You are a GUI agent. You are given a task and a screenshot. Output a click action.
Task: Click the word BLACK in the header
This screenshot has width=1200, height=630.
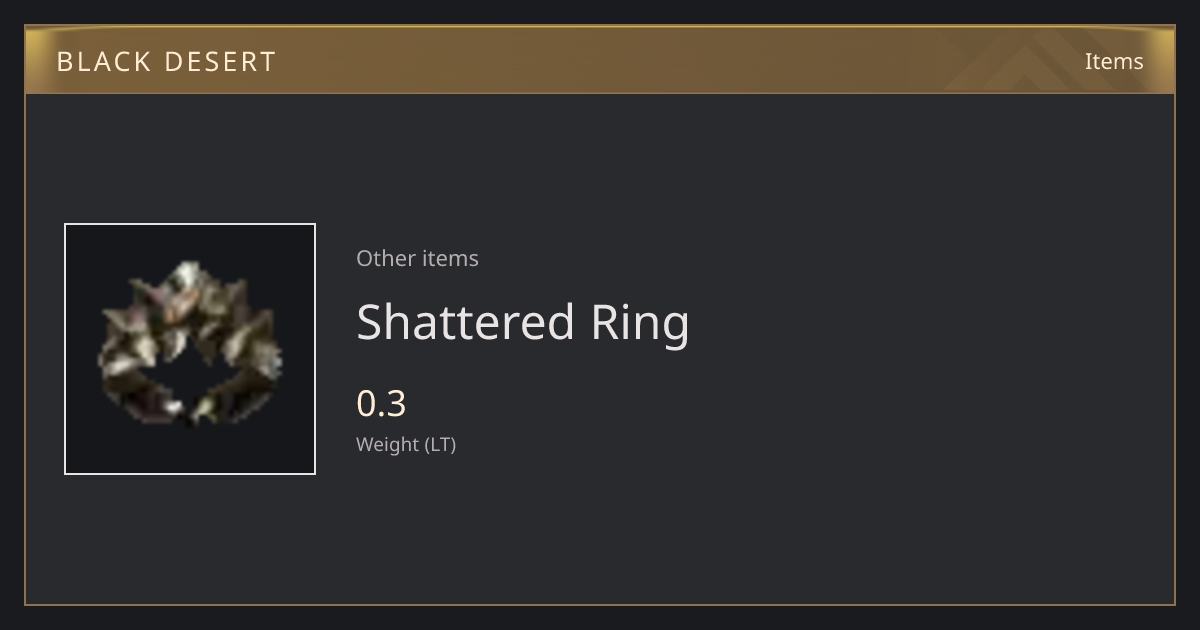pos(102,61)
